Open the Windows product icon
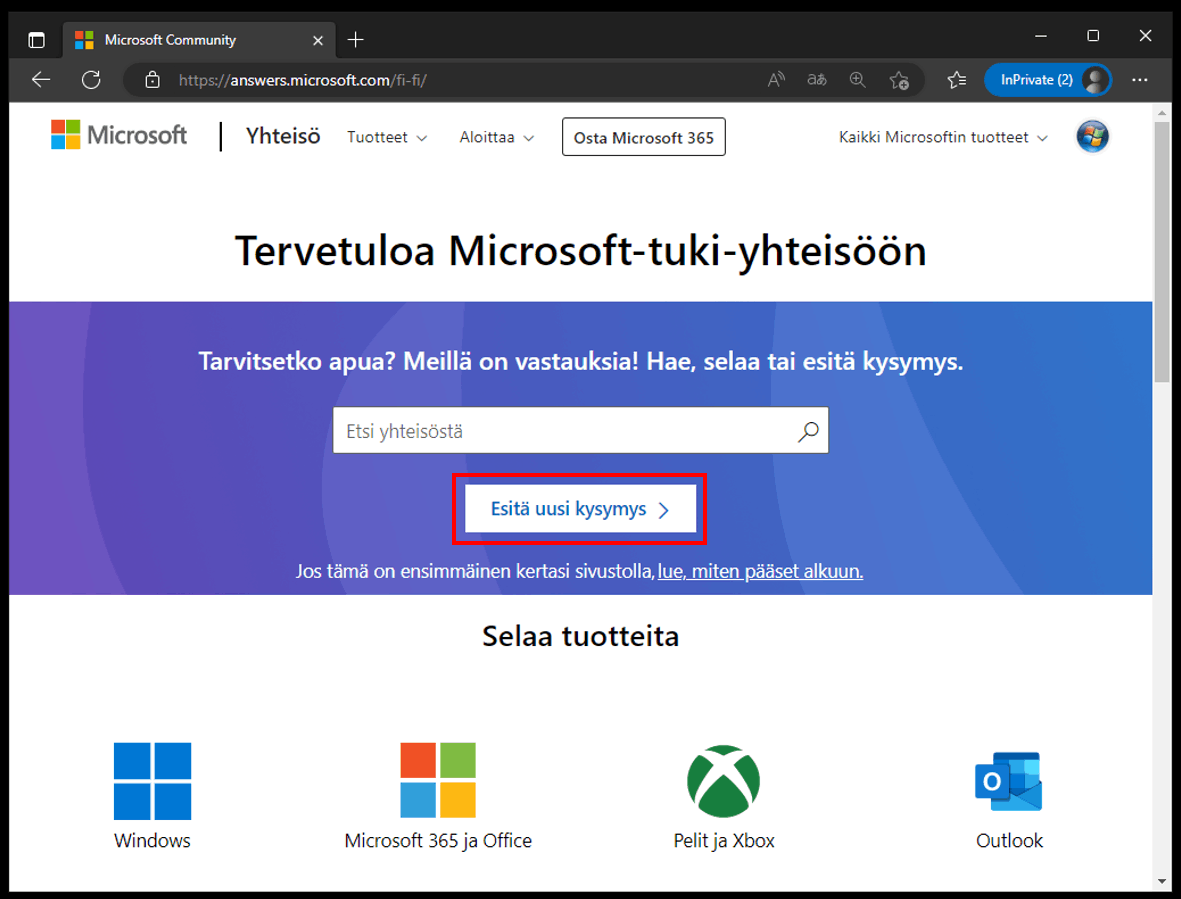The height and width of the screenshot is (899, 1181). [152, 781]
